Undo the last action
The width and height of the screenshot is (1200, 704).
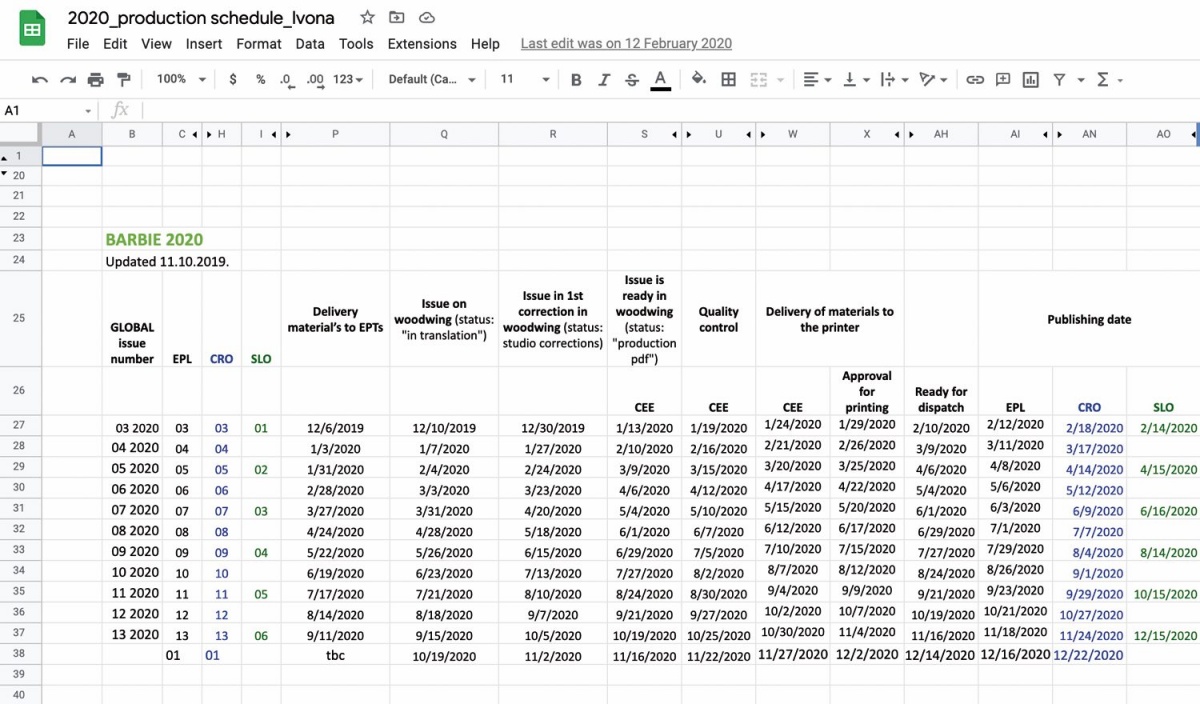pos(40,80)
